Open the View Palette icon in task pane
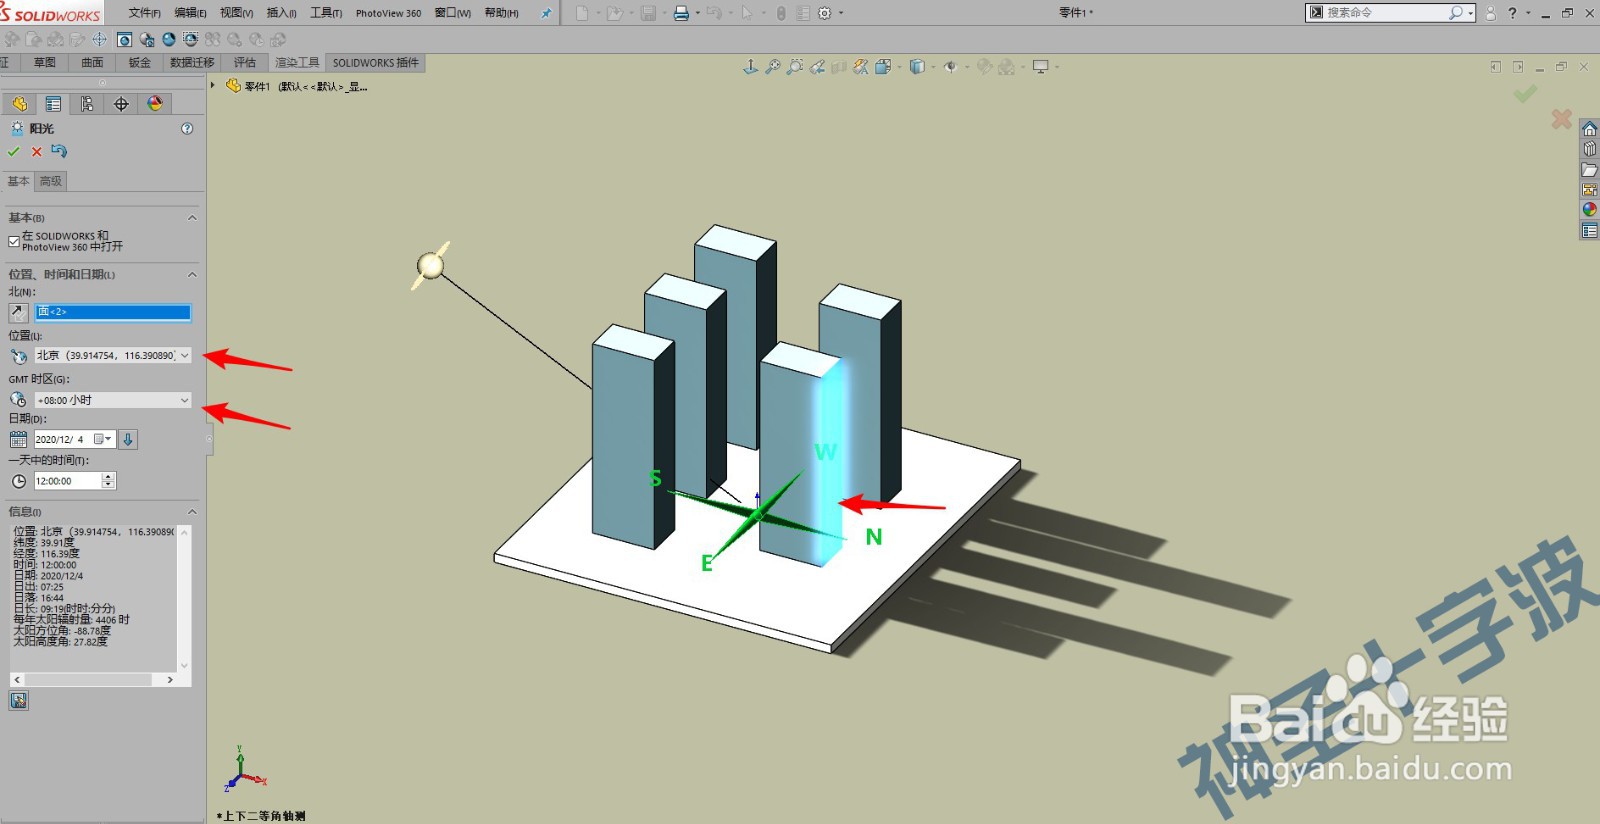Viewport: 1600px width, 824px height. (x=1589, y=190)
